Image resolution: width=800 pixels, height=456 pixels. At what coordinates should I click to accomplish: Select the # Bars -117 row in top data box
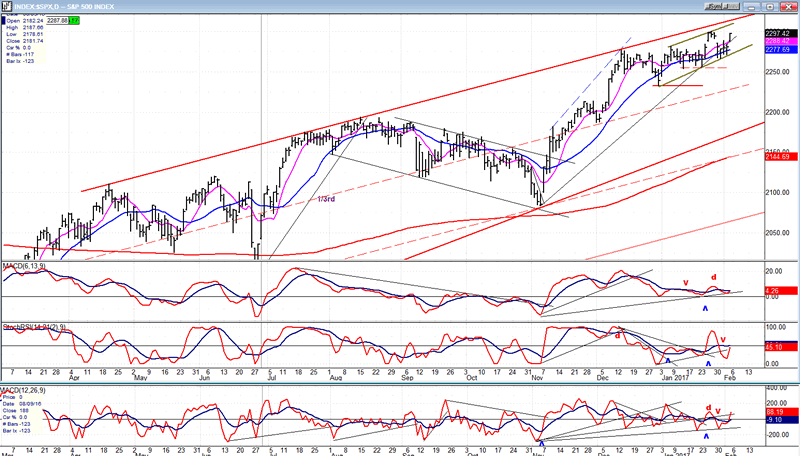click(20, 55)
